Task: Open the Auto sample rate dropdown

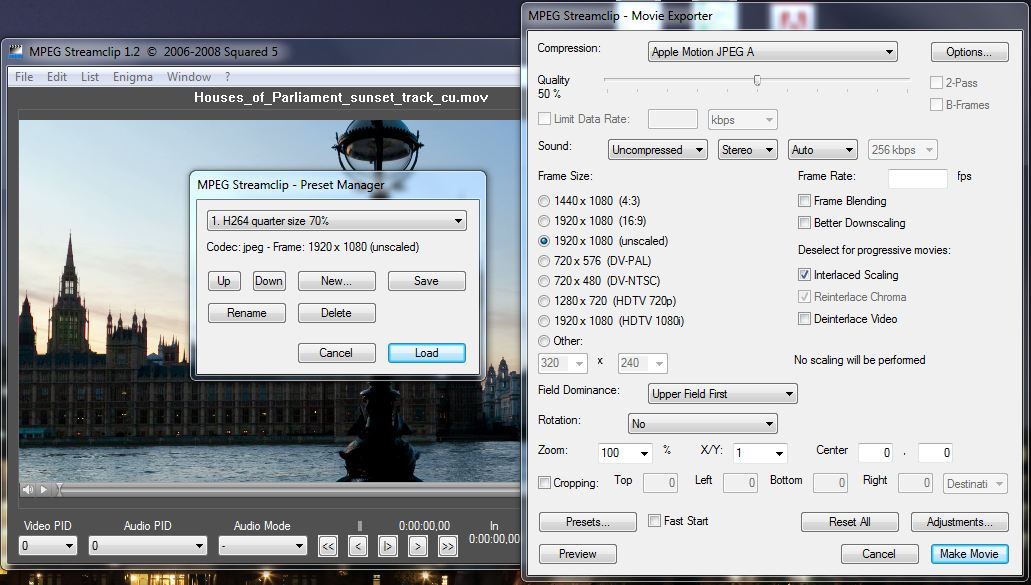Action: 823,150
